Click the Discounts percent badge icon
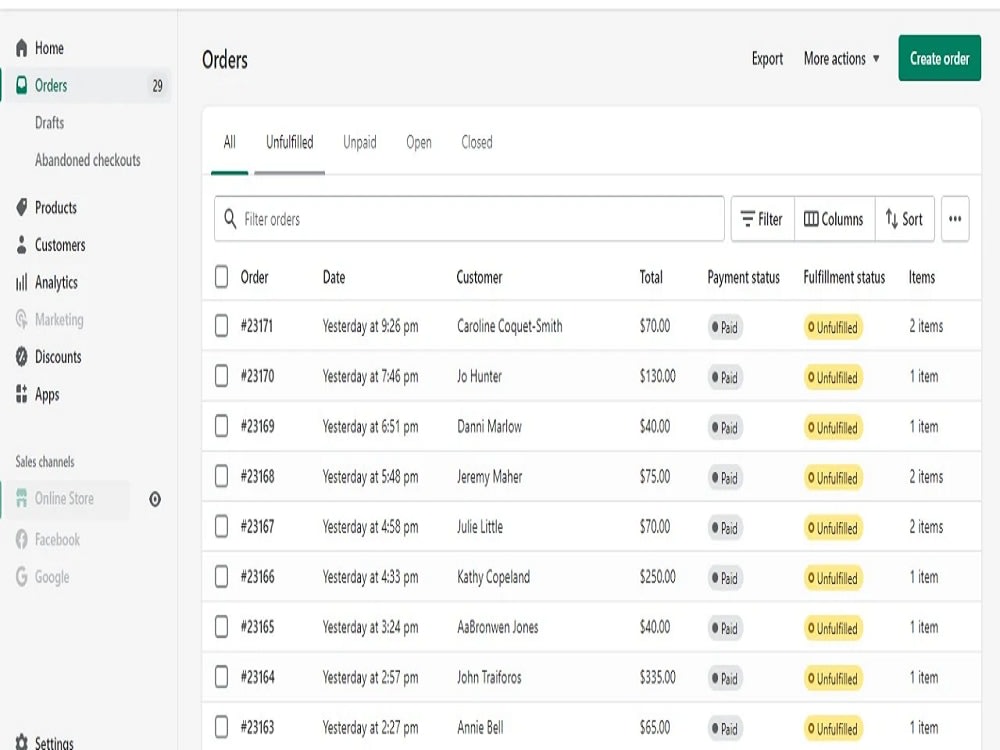This screenshot has width=1000, height=750. tap(22, 357)
